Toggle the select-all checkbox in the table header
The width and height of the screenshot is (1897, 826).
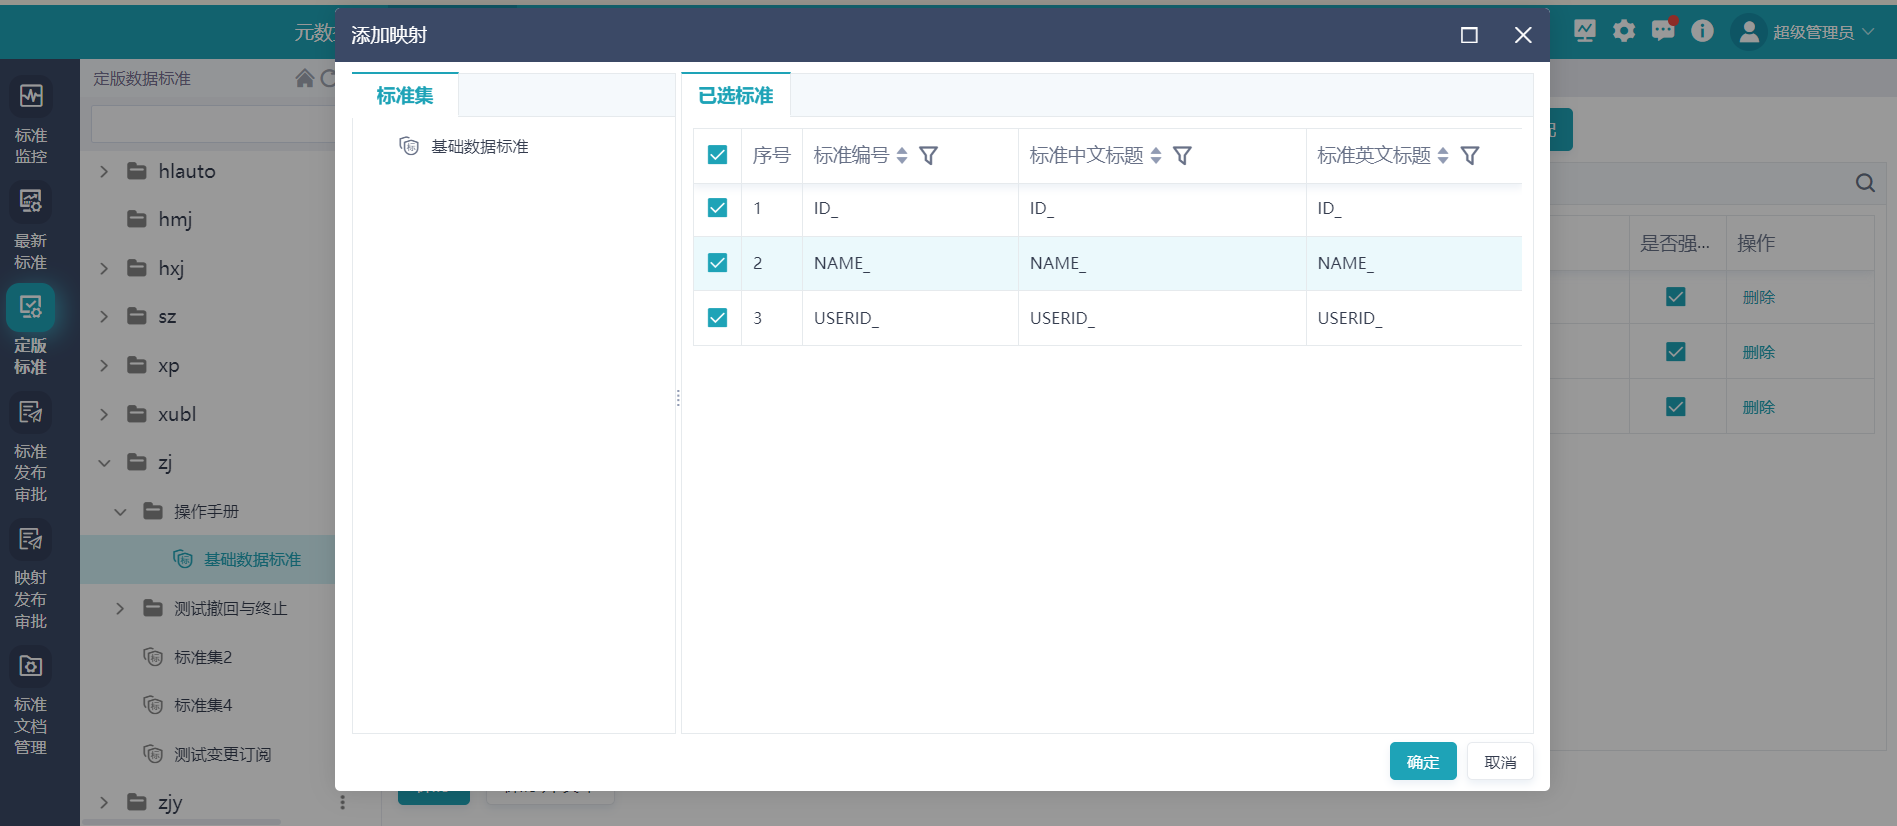717,155
